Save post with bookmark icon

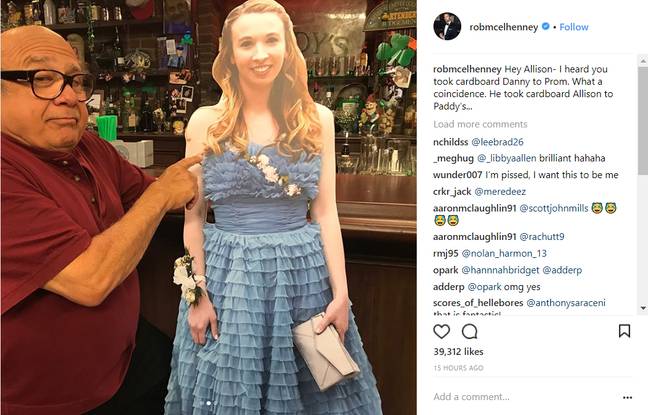(x=624, y=331)
